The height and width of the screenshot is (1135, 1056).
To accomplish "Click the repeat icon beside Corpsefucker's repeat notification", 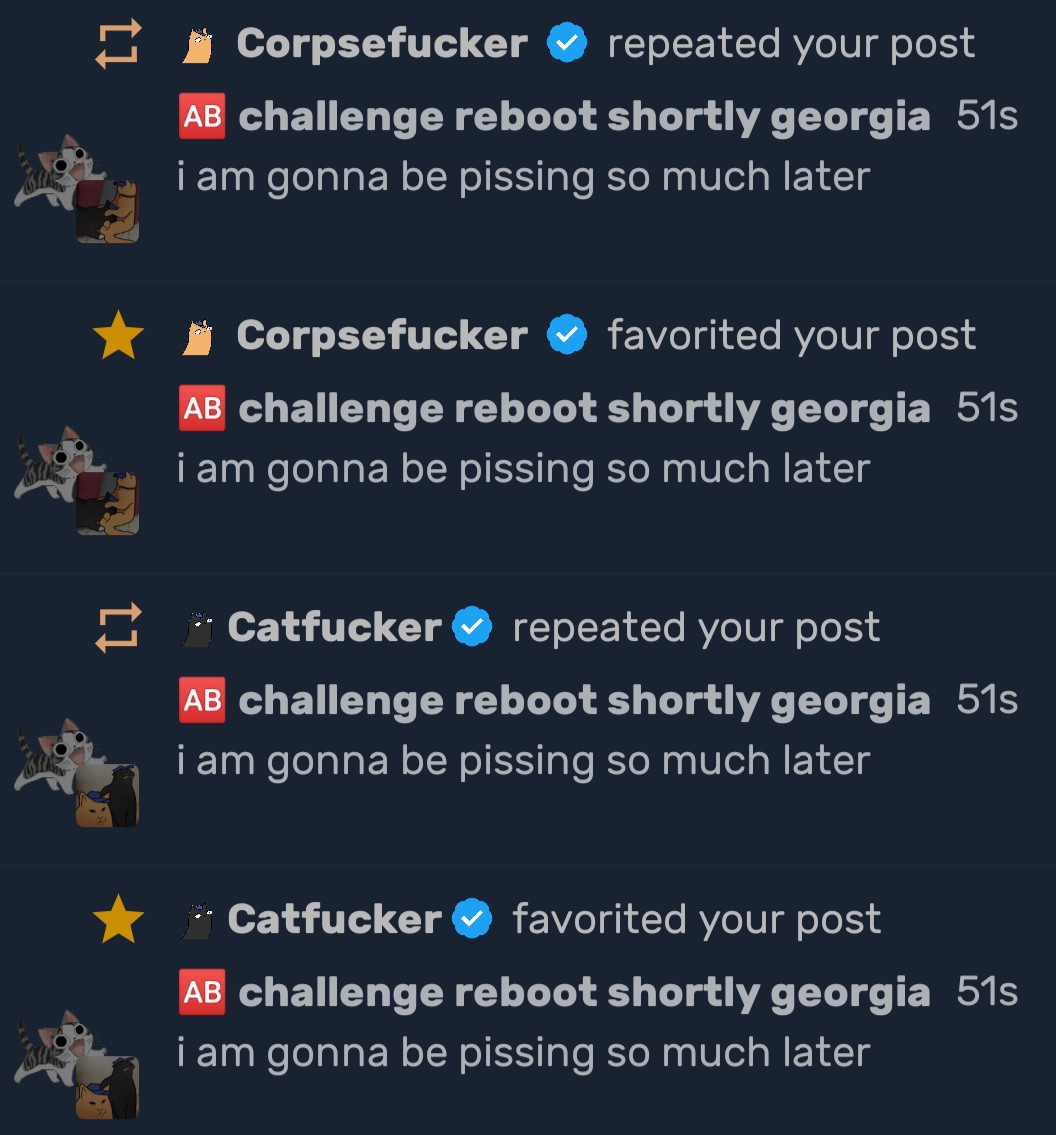I will coord(118,45).
